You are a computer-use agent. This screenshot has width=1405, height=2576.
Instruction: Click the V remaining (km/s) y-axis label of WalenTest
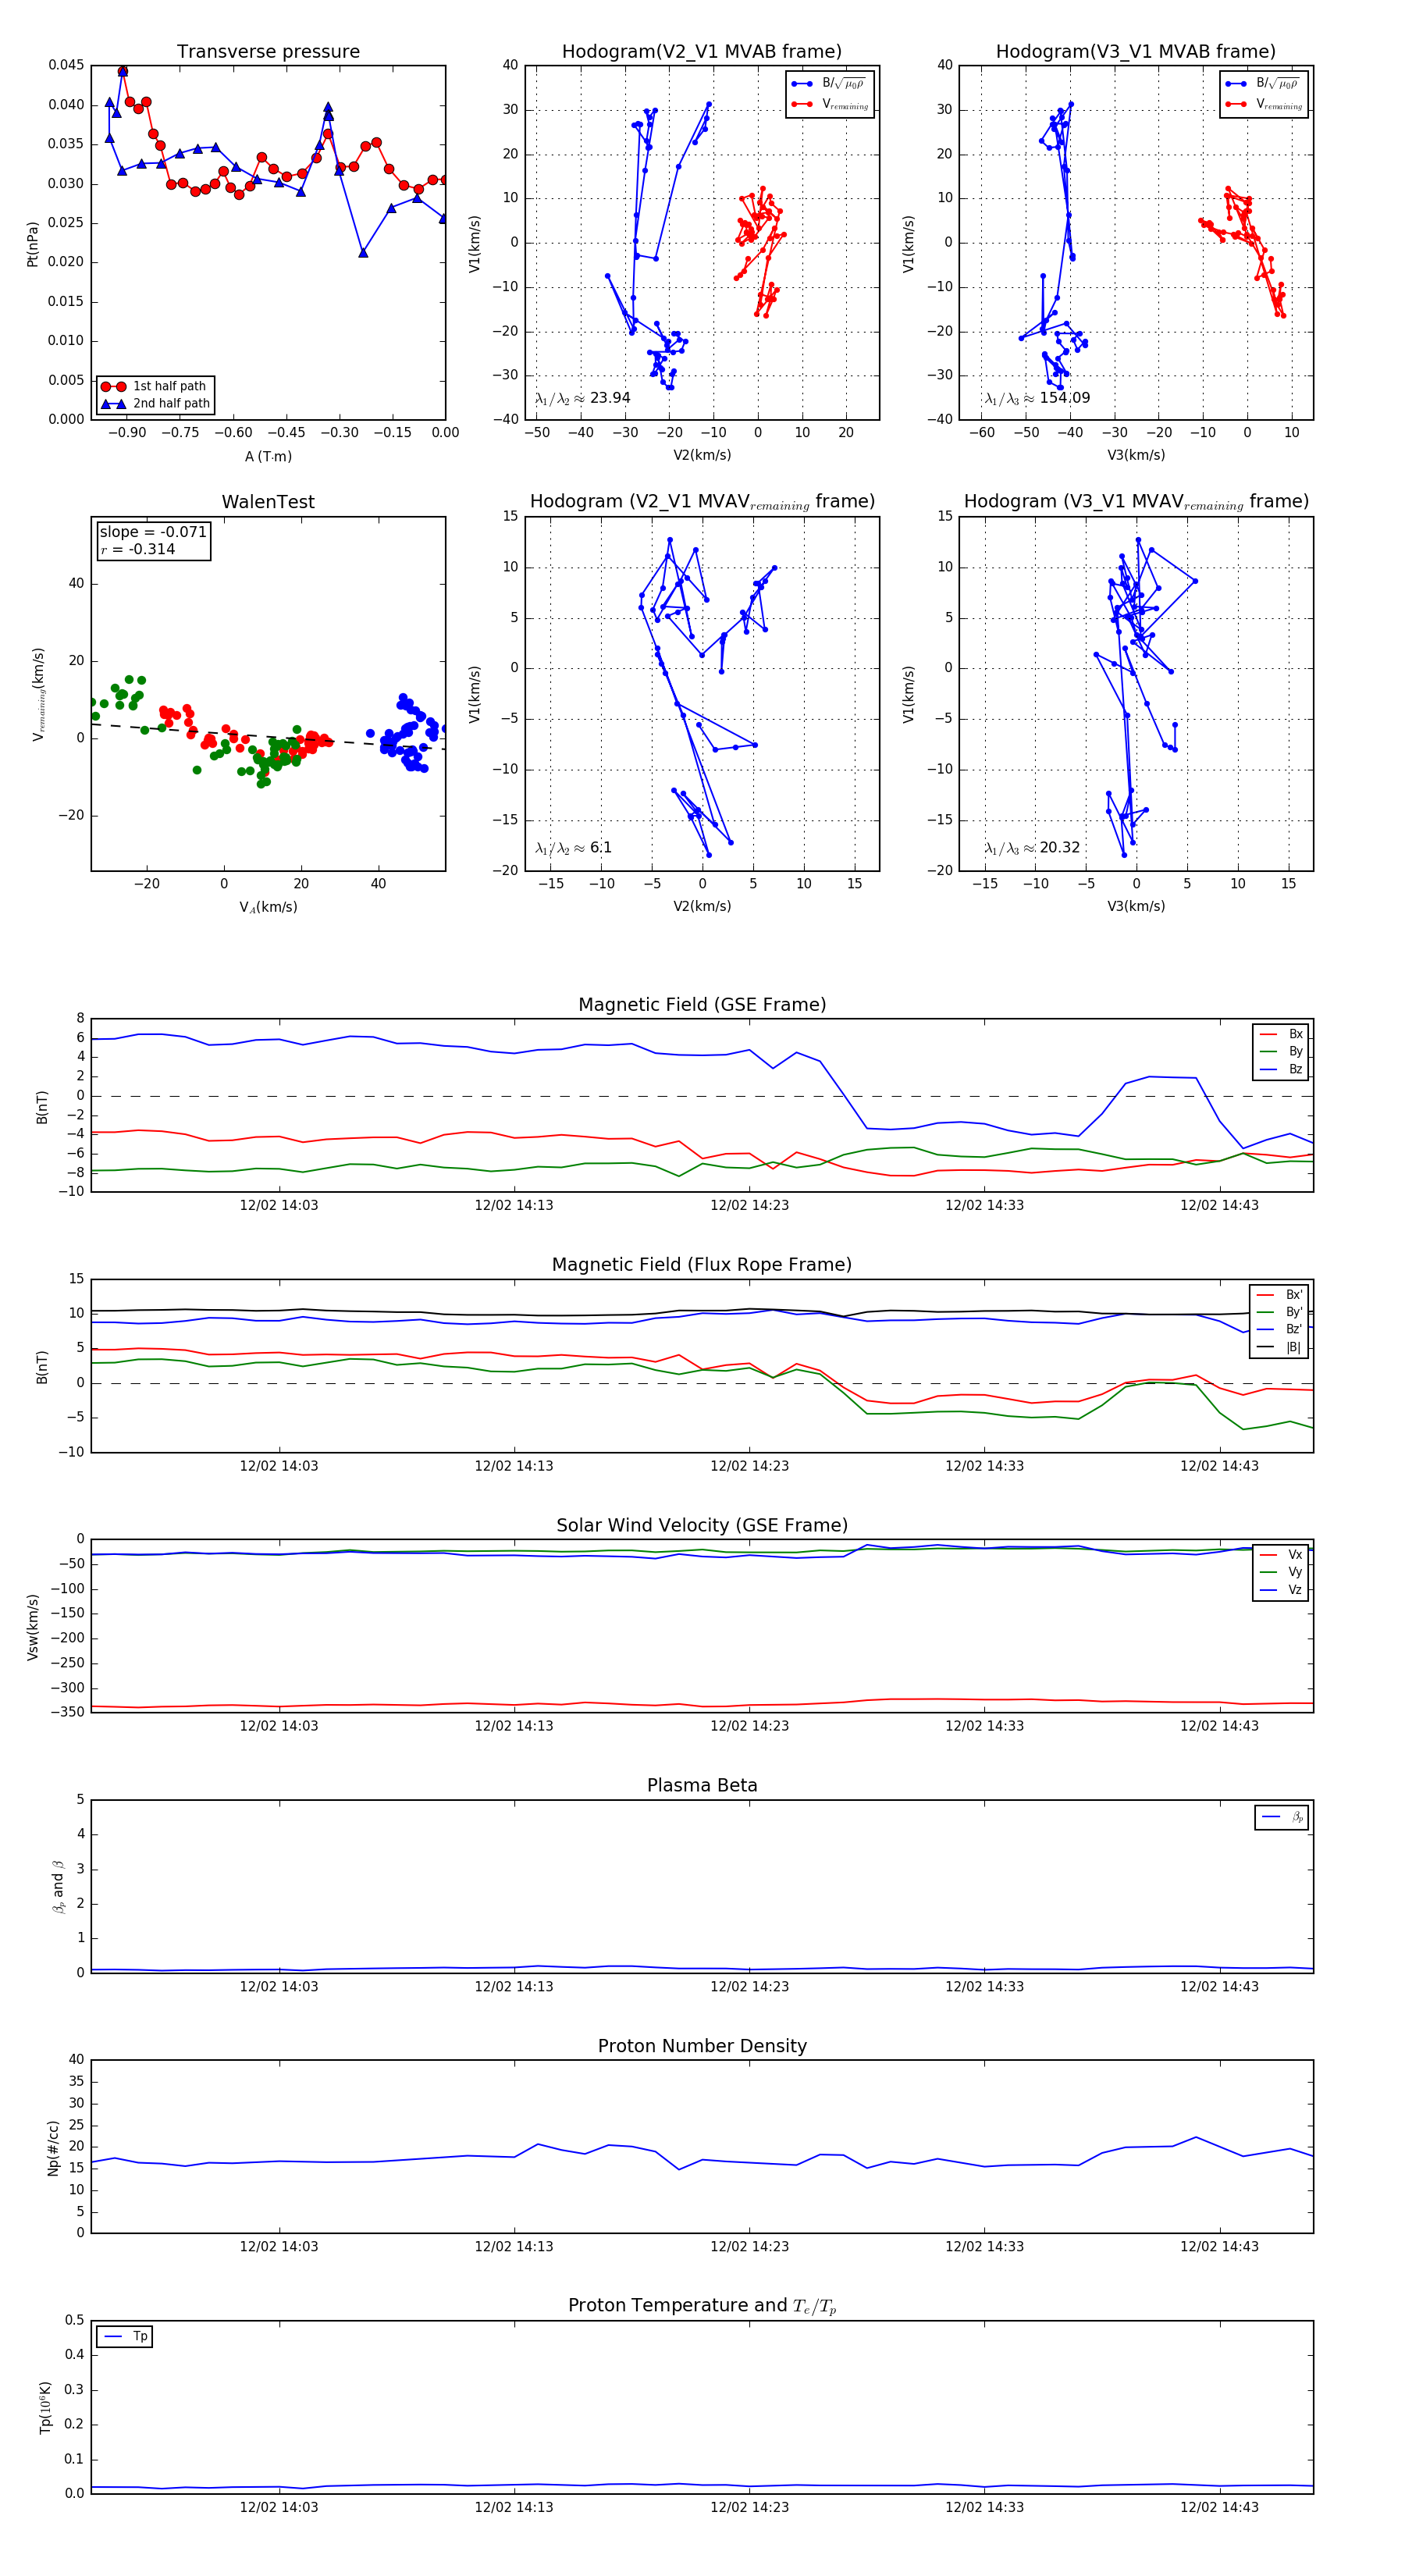click(39, 694)
